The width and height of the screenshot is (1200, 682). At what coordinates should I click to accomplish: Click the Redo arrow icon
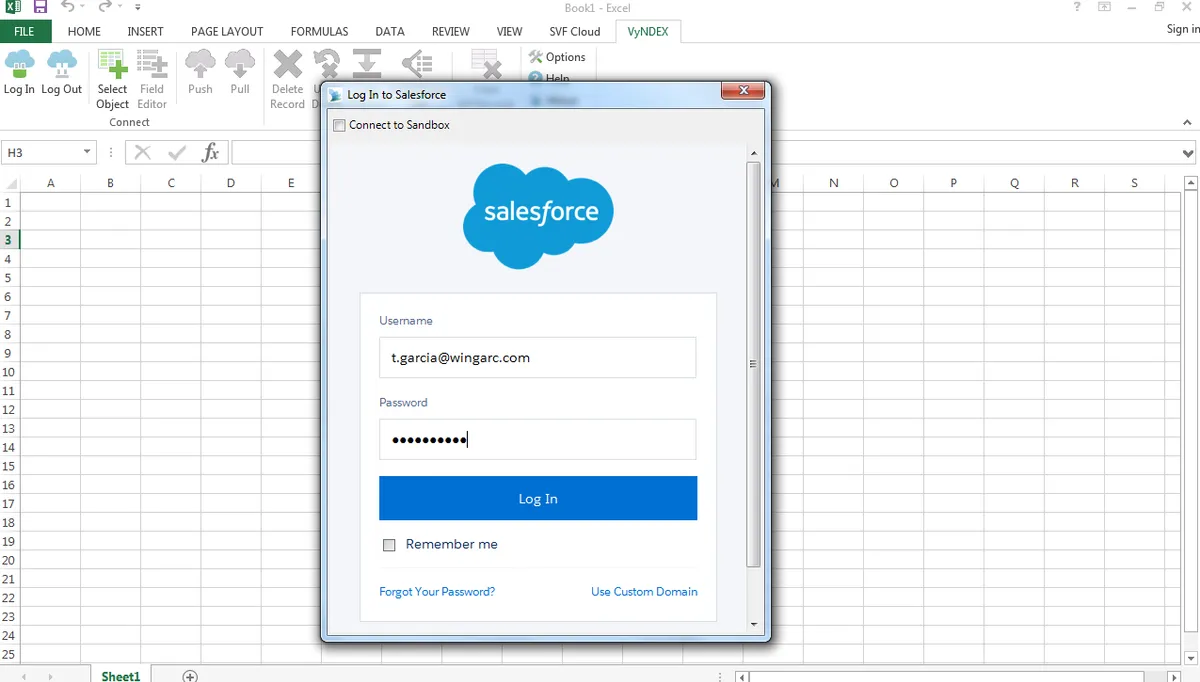[103, 7]
